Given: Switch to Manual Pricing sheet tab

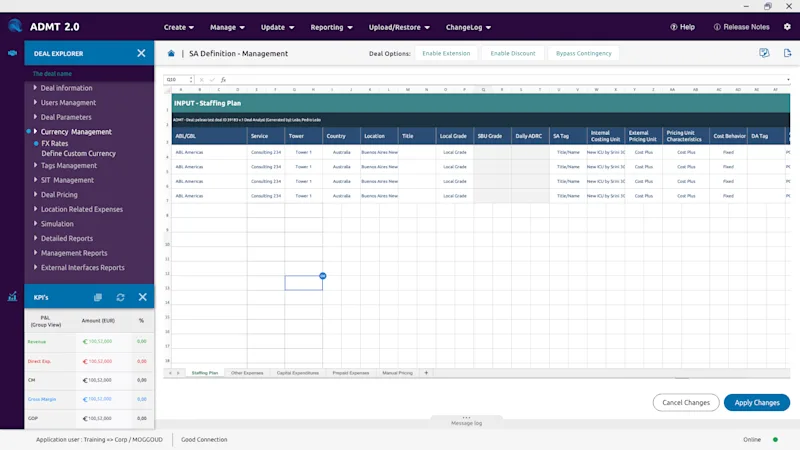Looking at the screenshot, I should click(397, 373).
